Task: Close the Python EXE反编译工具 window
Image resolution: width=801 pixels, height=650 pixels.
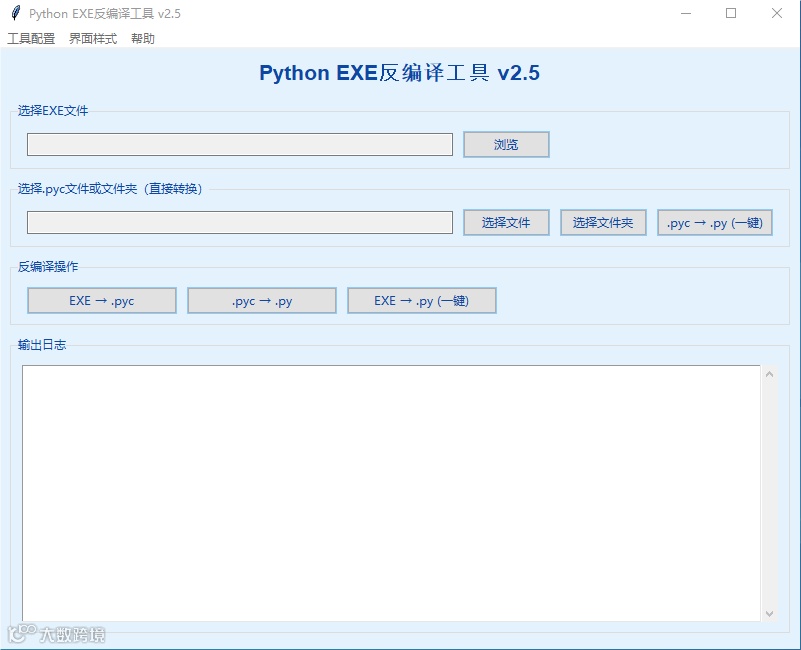Action: click(x=776, y=13)
